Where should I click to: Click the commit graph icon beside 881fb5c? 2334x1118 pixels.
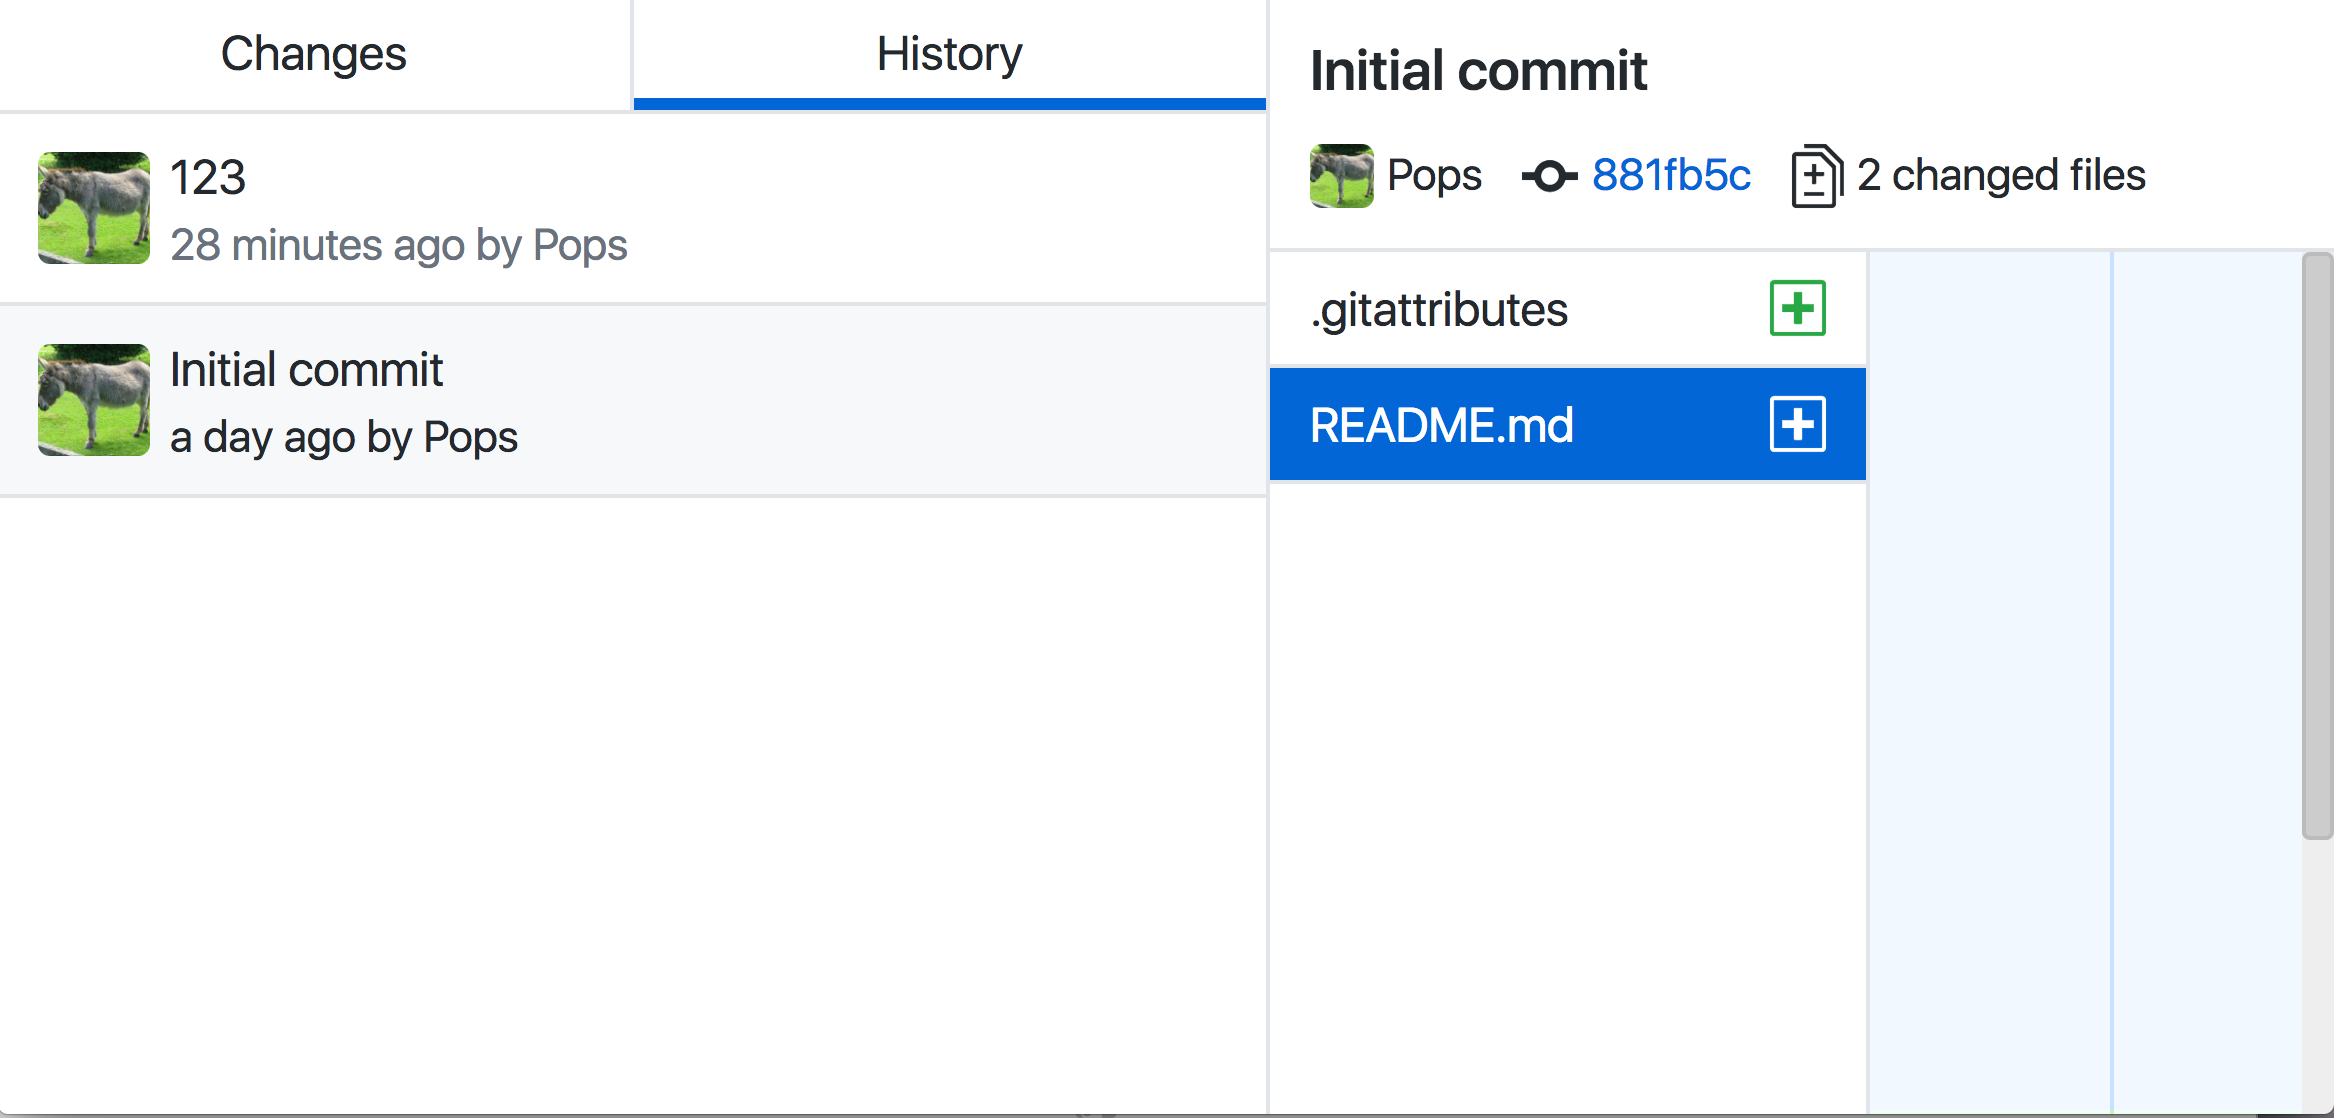pos(1549,175)
